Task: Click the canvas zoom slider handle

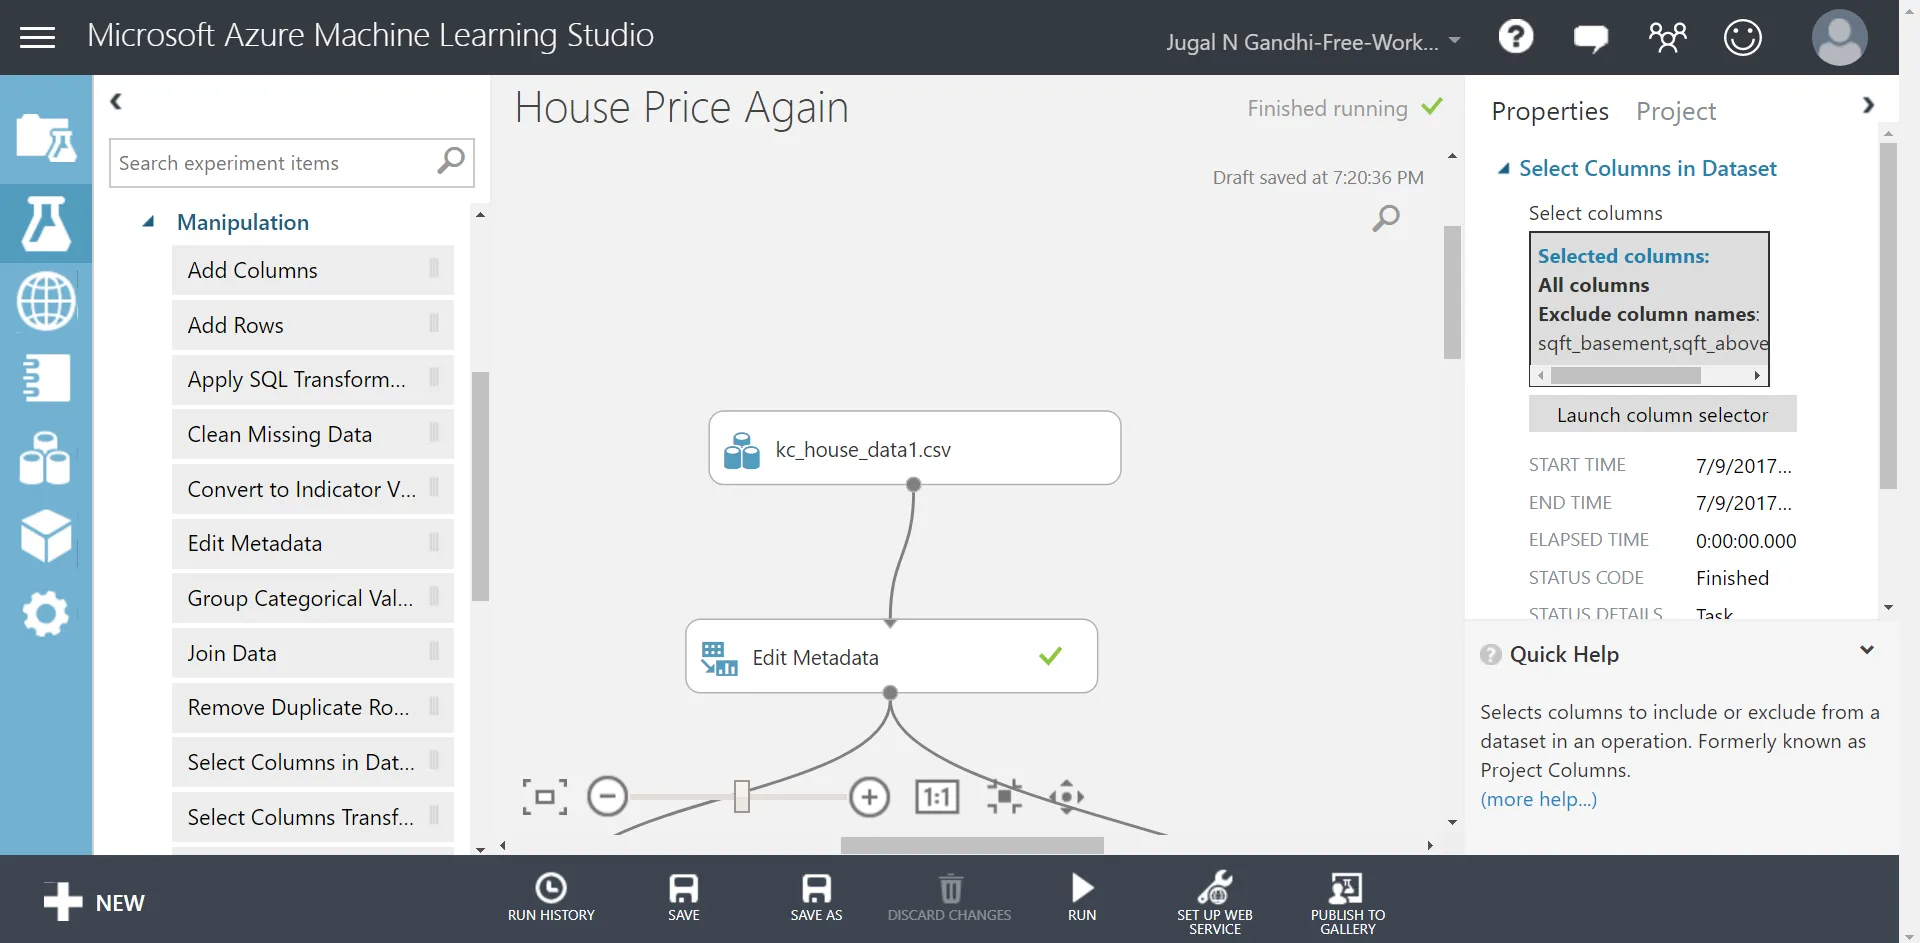Action: click(742, 797)
